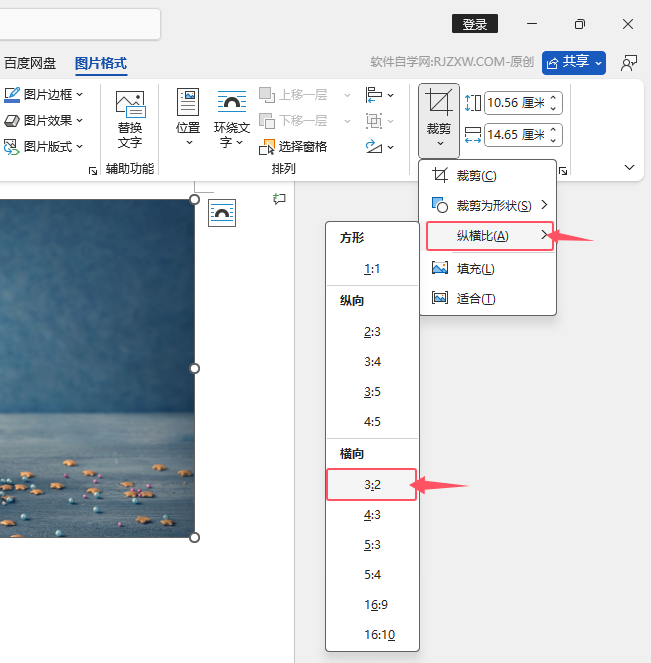Click the Login (登录) button
Viewport: 651px width, 663px height.
475,24
